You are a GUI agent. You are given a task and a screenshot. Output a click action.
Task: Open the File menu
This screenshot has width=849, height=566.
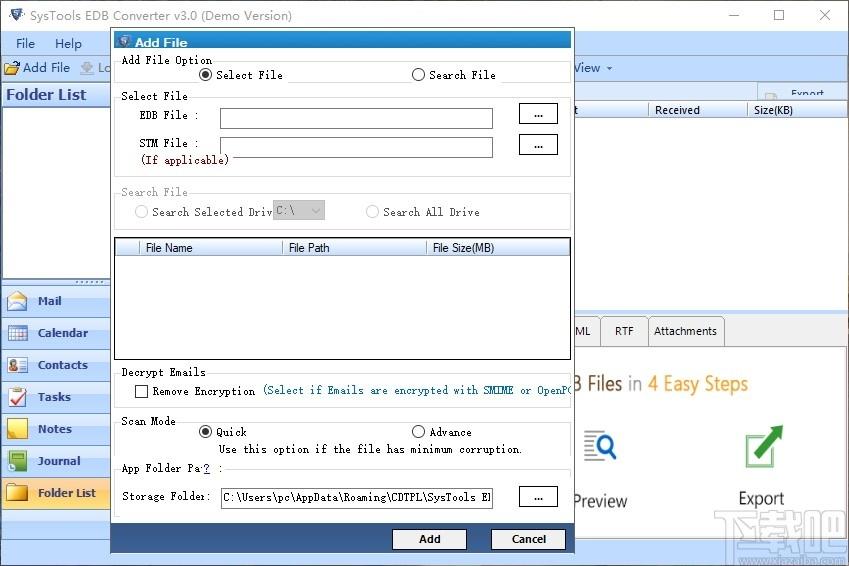pos(25,43)
